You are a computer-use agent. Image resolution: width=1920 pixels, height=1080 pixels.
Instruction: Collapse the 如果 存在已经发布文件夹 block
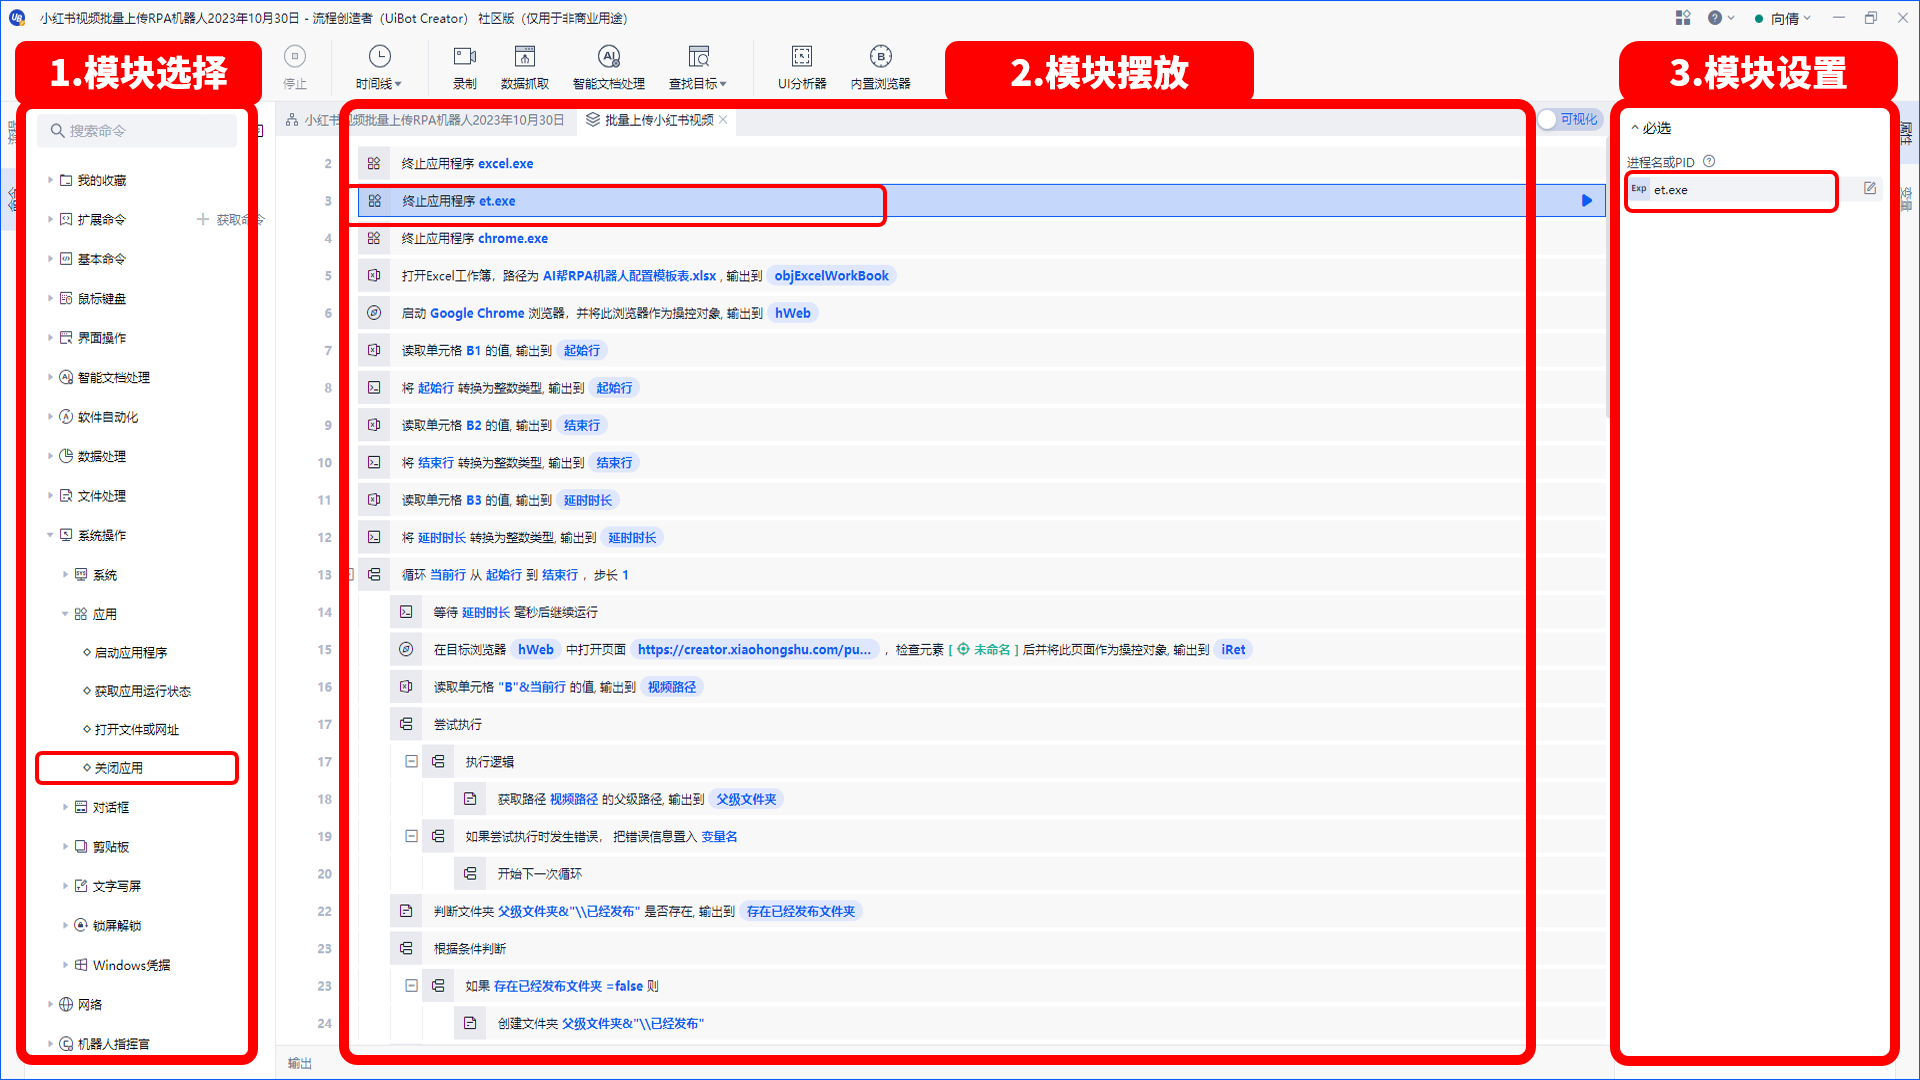(x=411, y=985)
